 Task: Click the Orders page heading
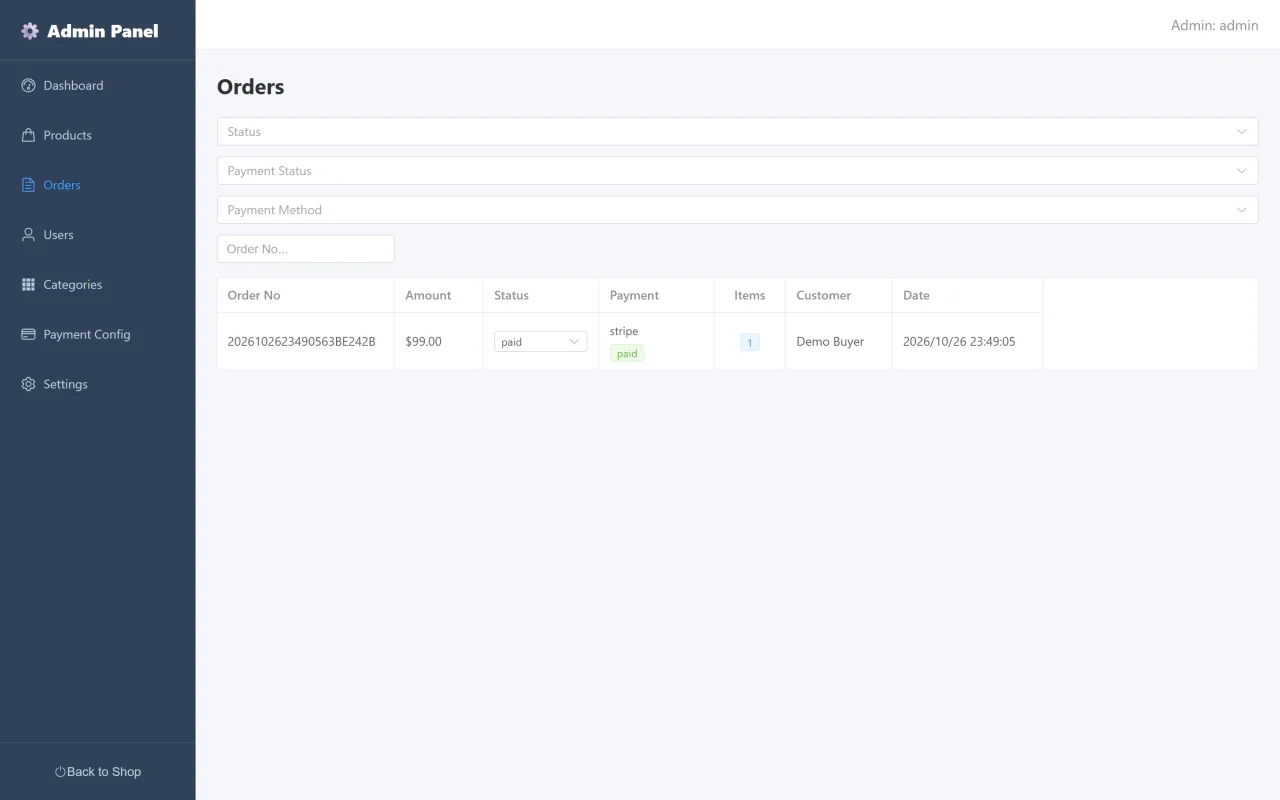point(250,87)
